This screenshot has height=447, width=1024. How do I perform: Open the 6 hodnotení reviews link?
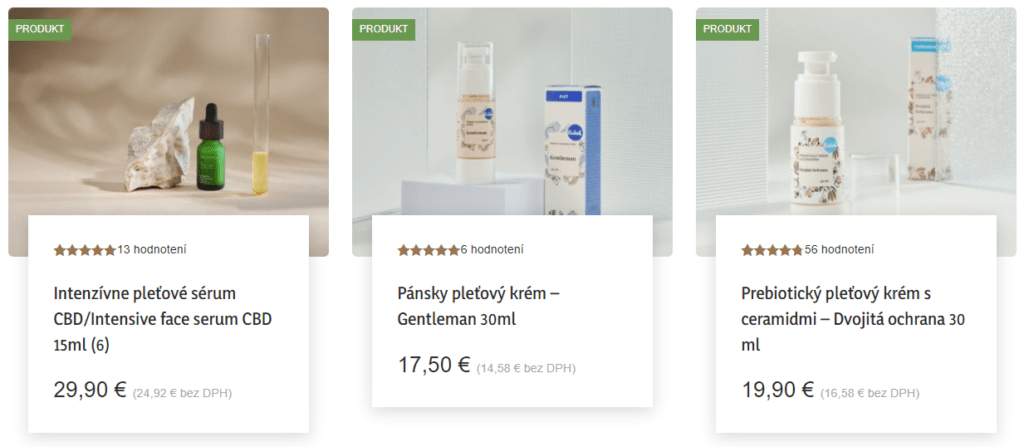tap(492, 250)
